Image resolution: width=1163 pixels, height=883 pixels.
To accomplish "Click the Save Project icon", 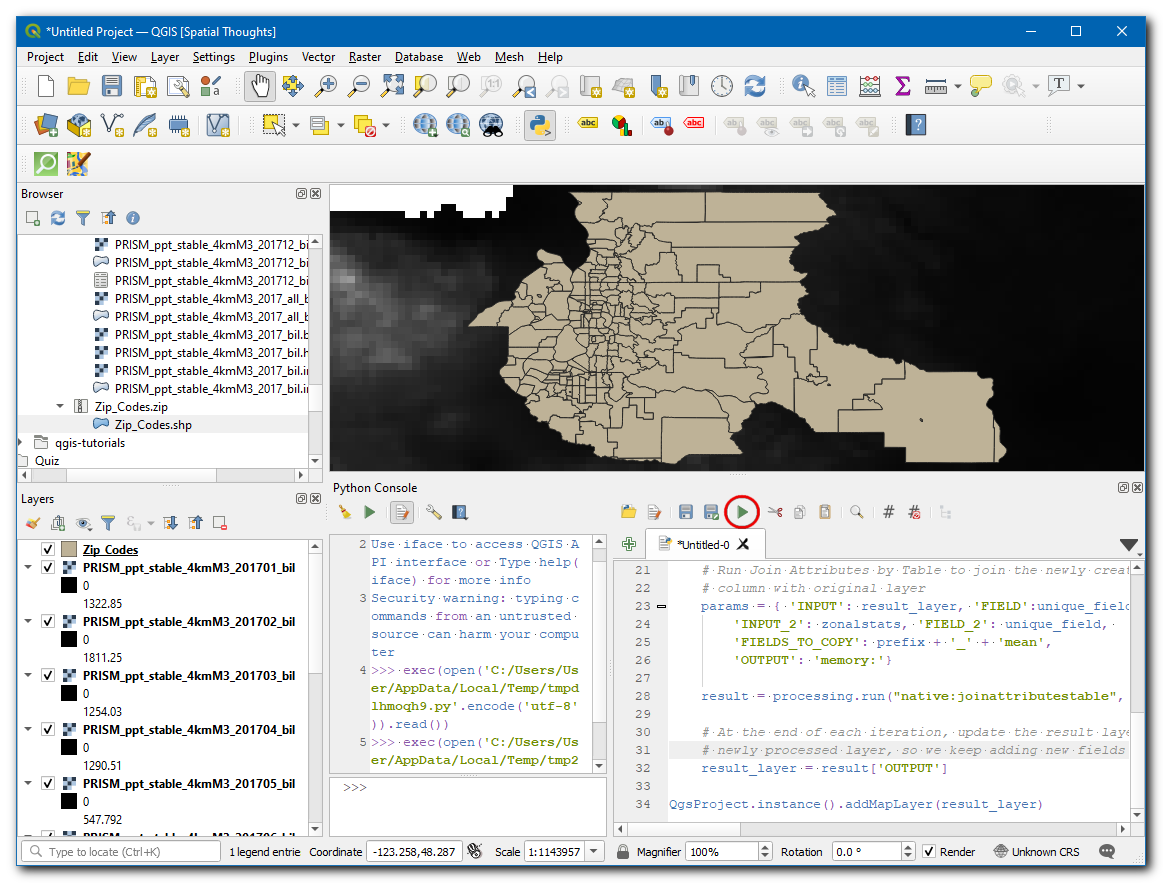I will click(x=112, y=86).
